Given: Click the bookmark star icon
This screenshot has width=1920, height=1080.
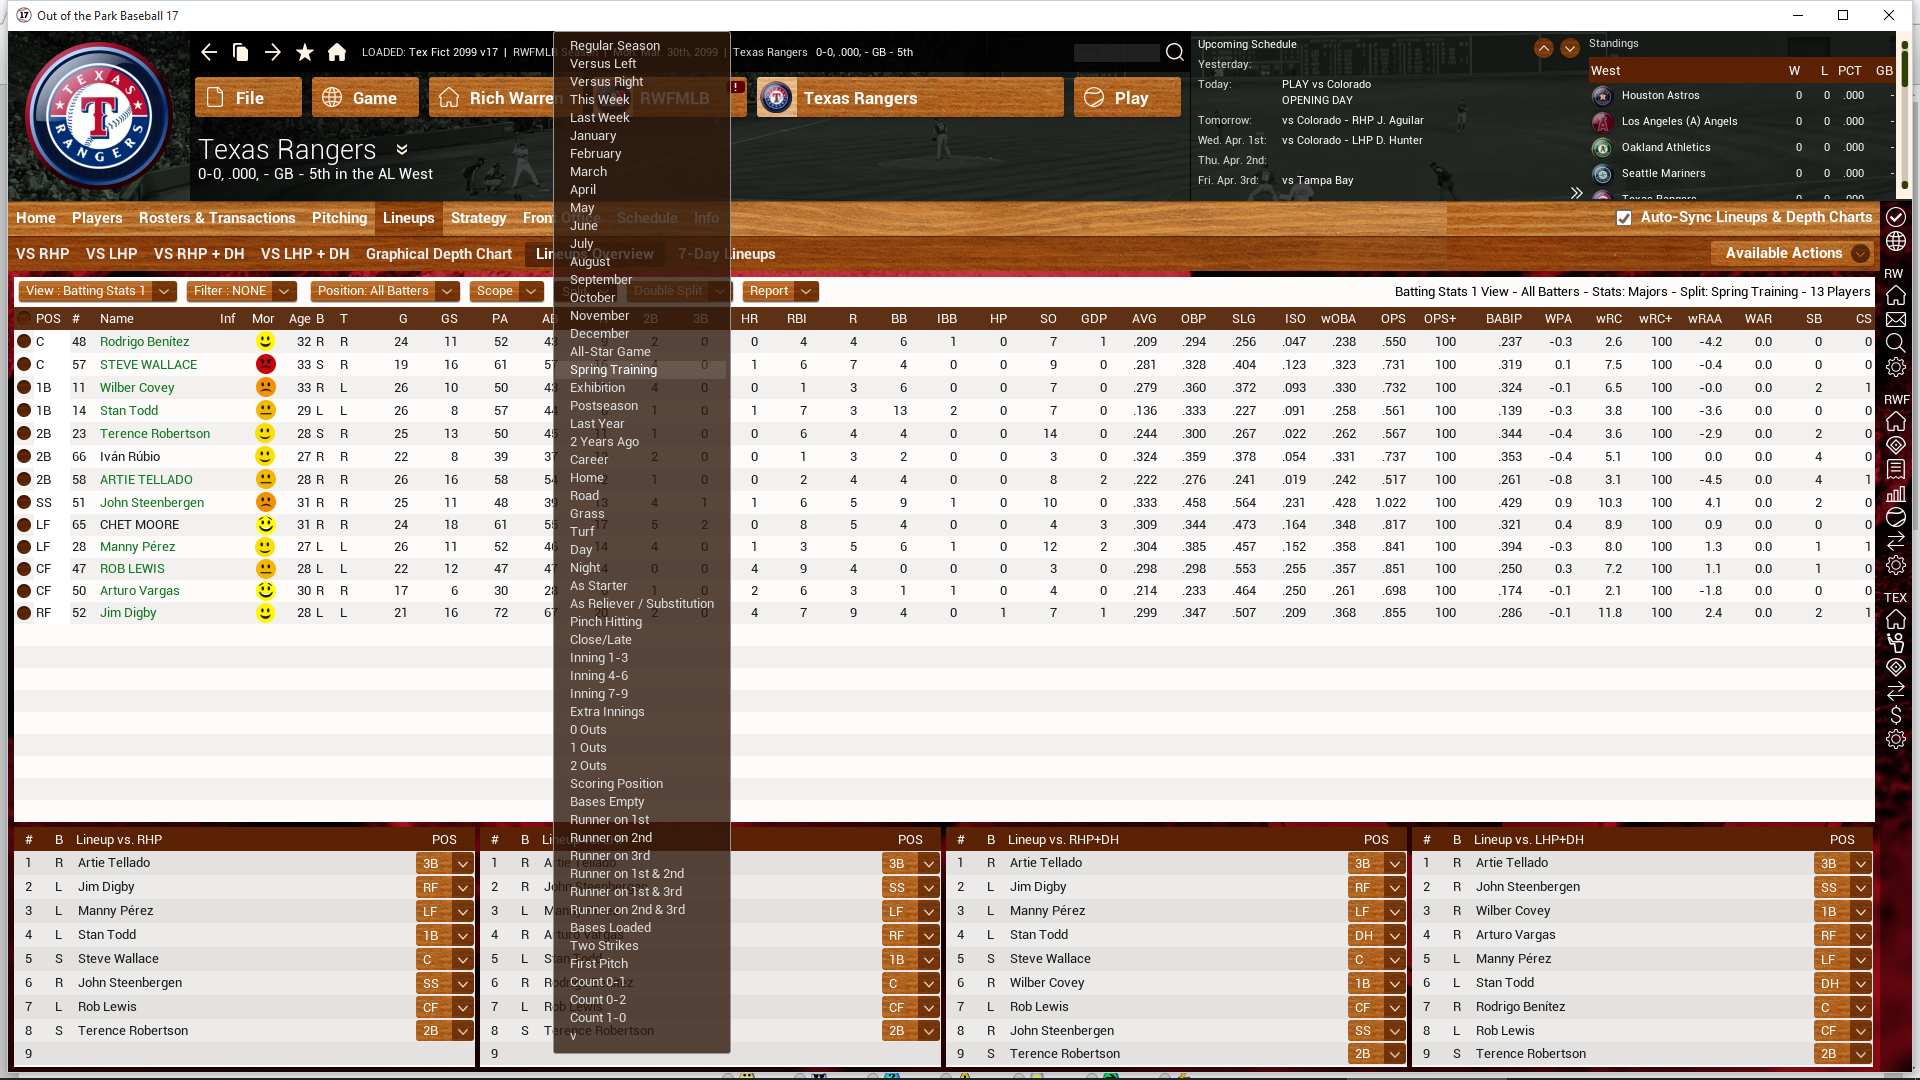Looking at the screenshot, I should pos(305,52).
